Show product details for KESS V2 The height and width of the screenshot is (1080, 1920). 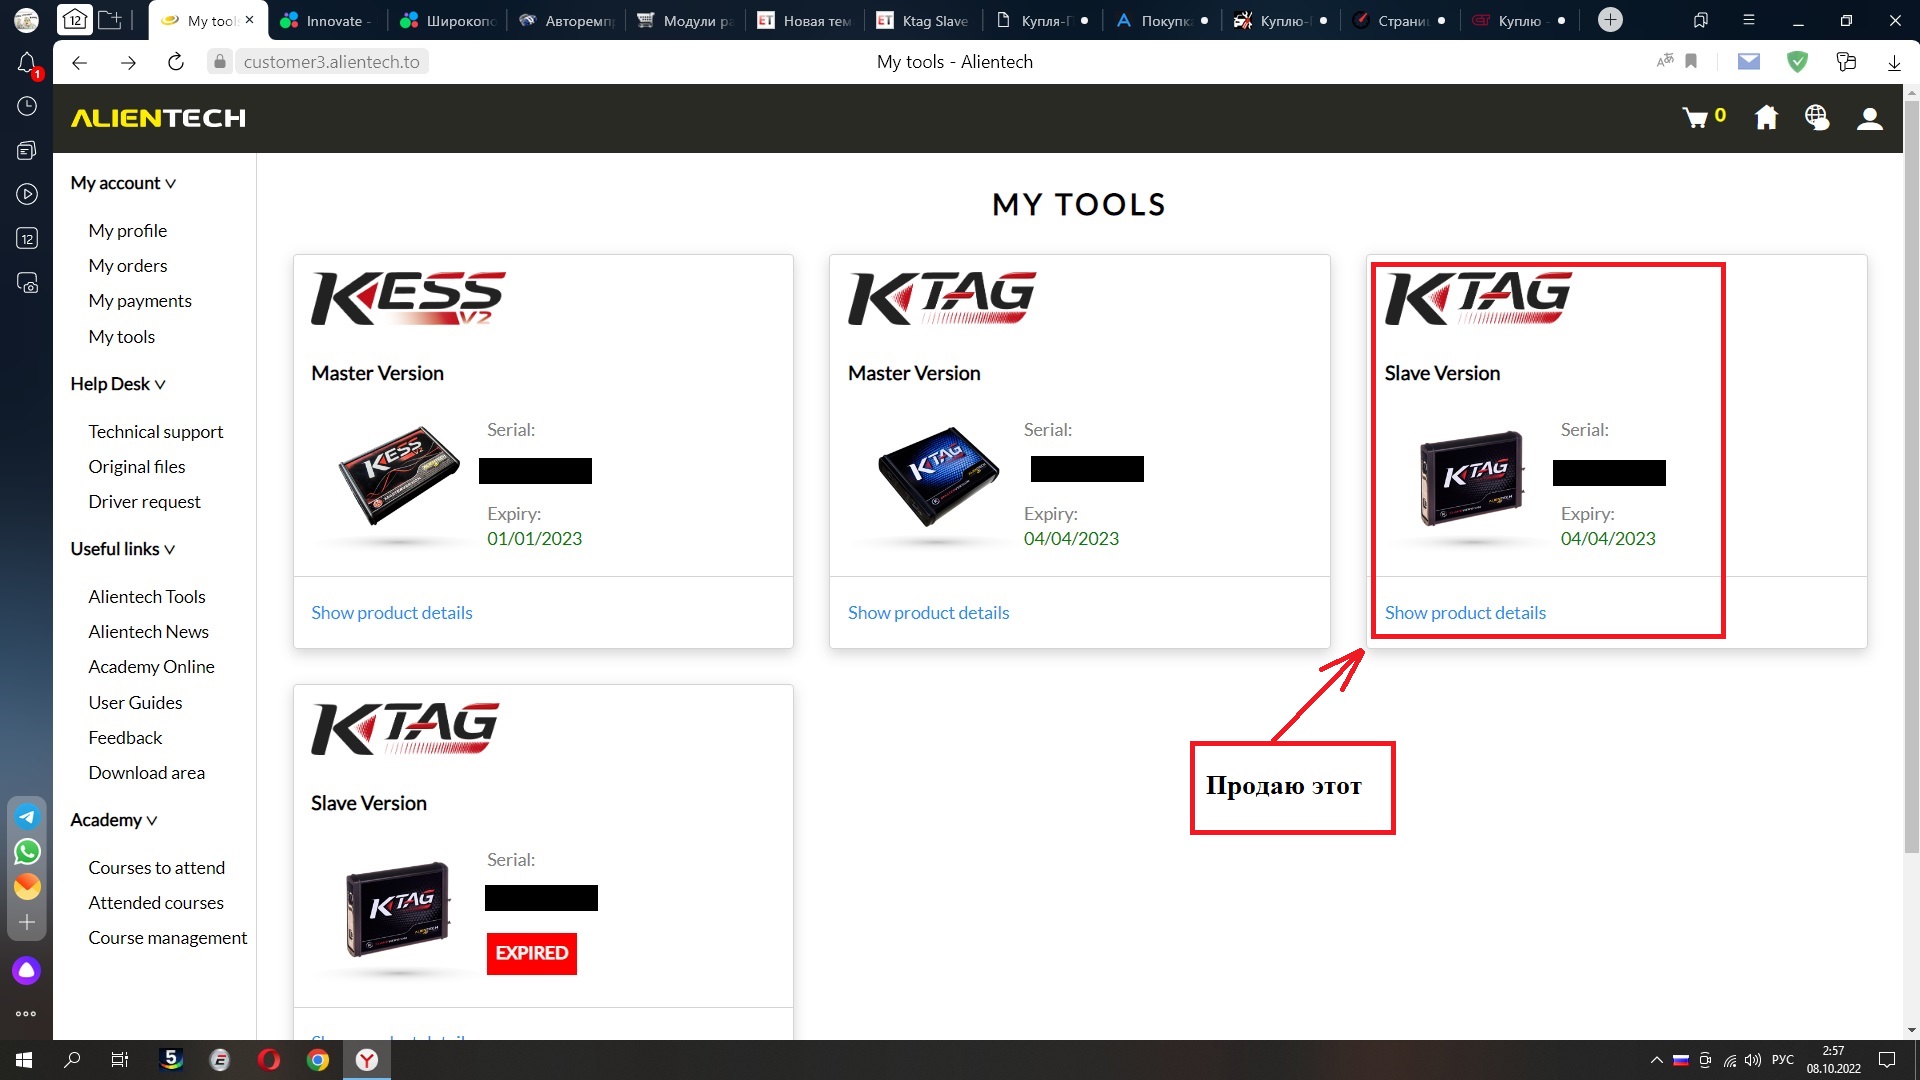pos(391,613)
